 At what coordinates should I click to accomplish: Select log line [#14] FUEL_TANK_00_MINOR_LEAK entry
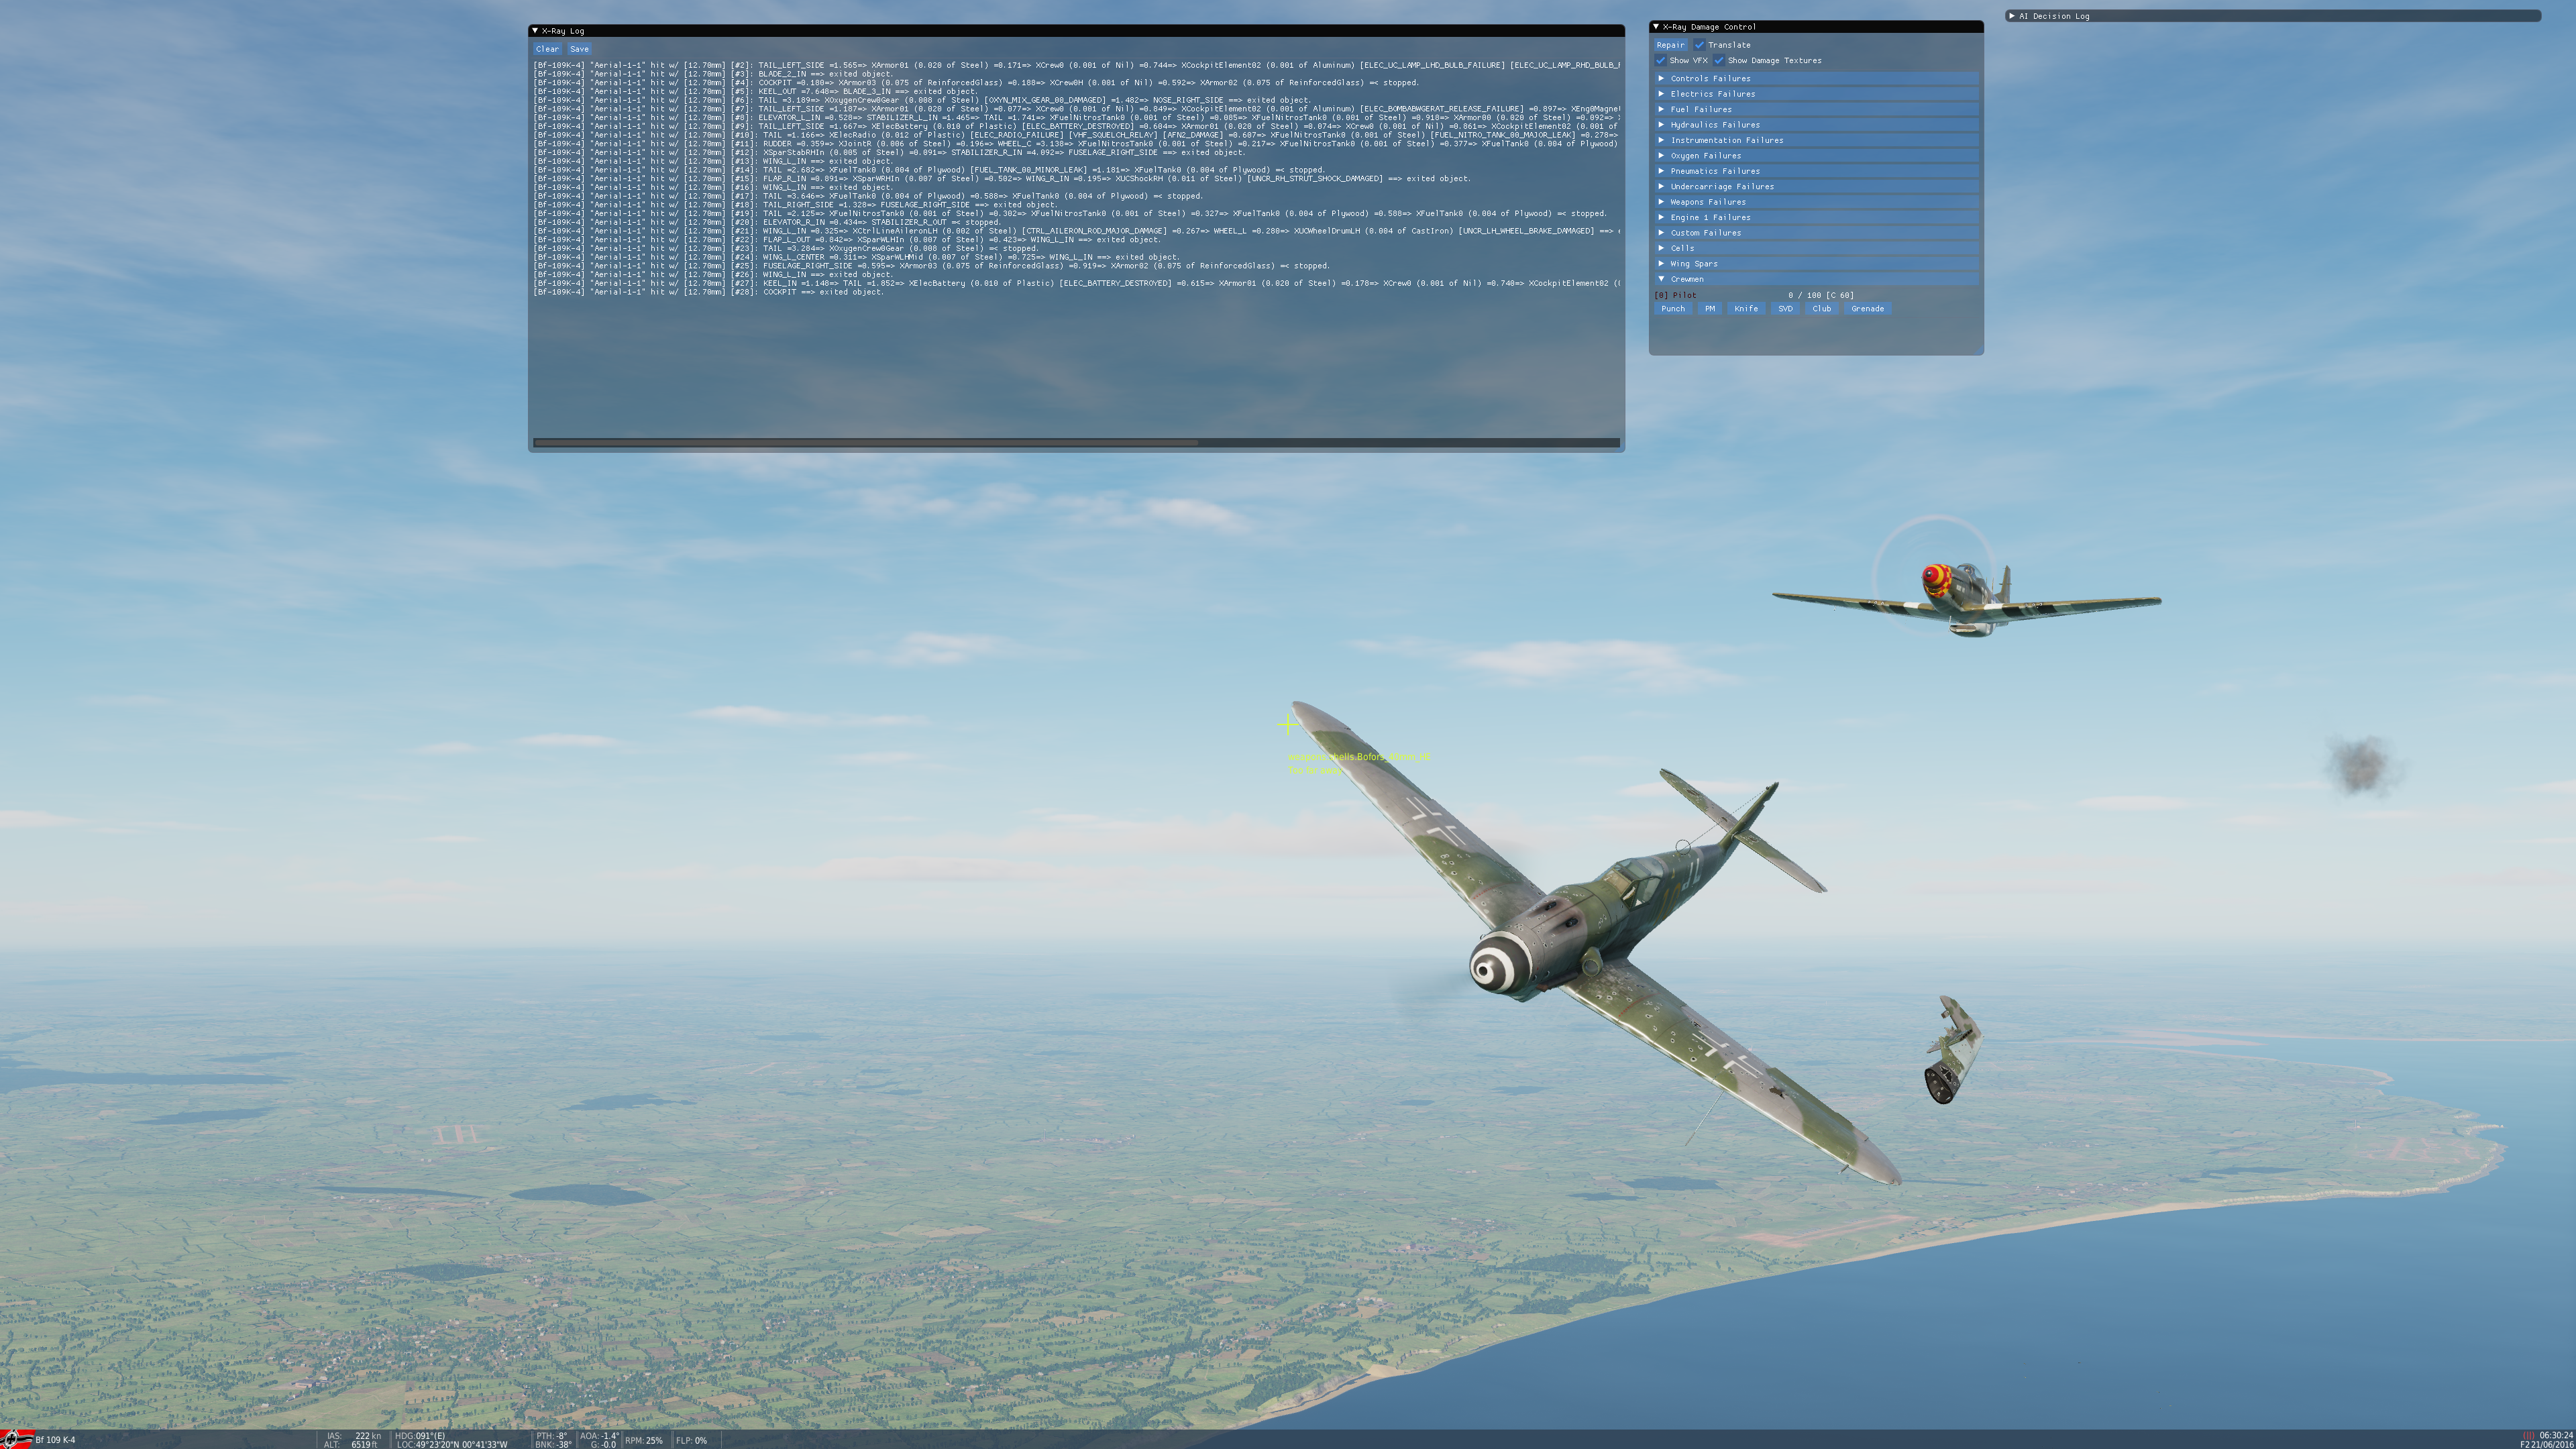coord(929,170)
